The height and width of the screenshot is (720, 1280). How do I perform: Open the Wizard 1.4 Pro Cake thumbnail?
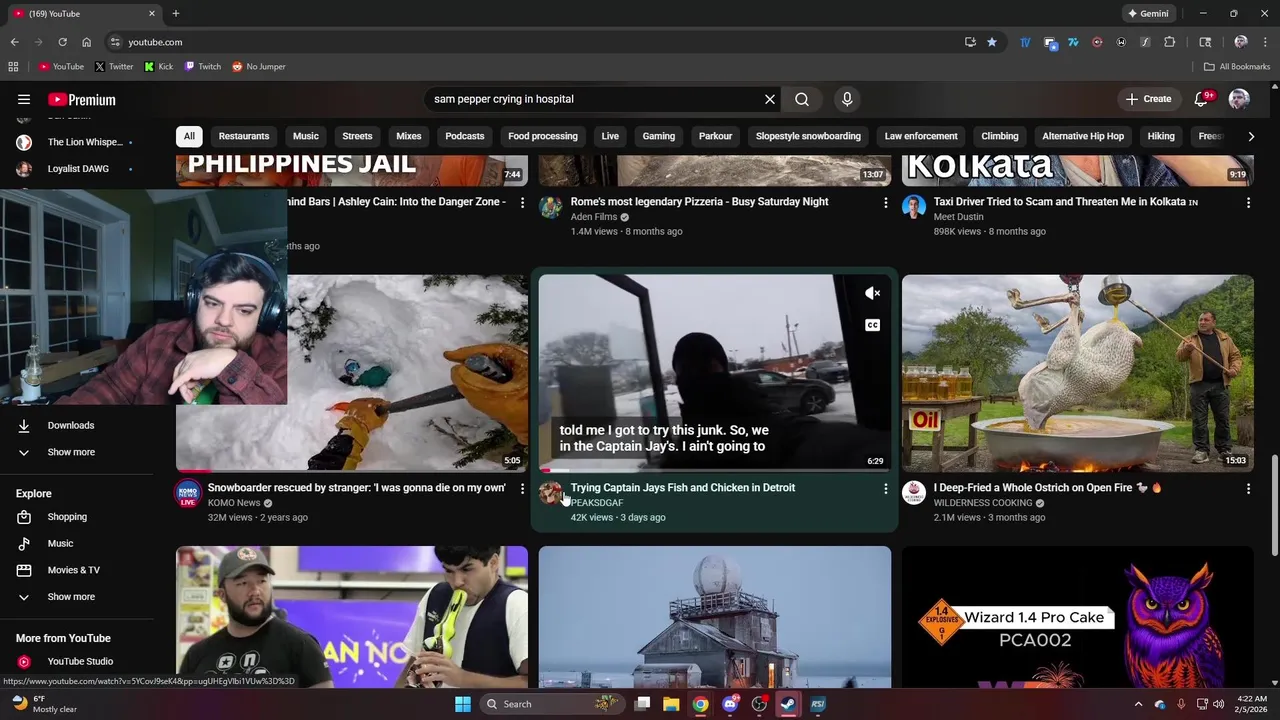click(x=1078, y=617)
